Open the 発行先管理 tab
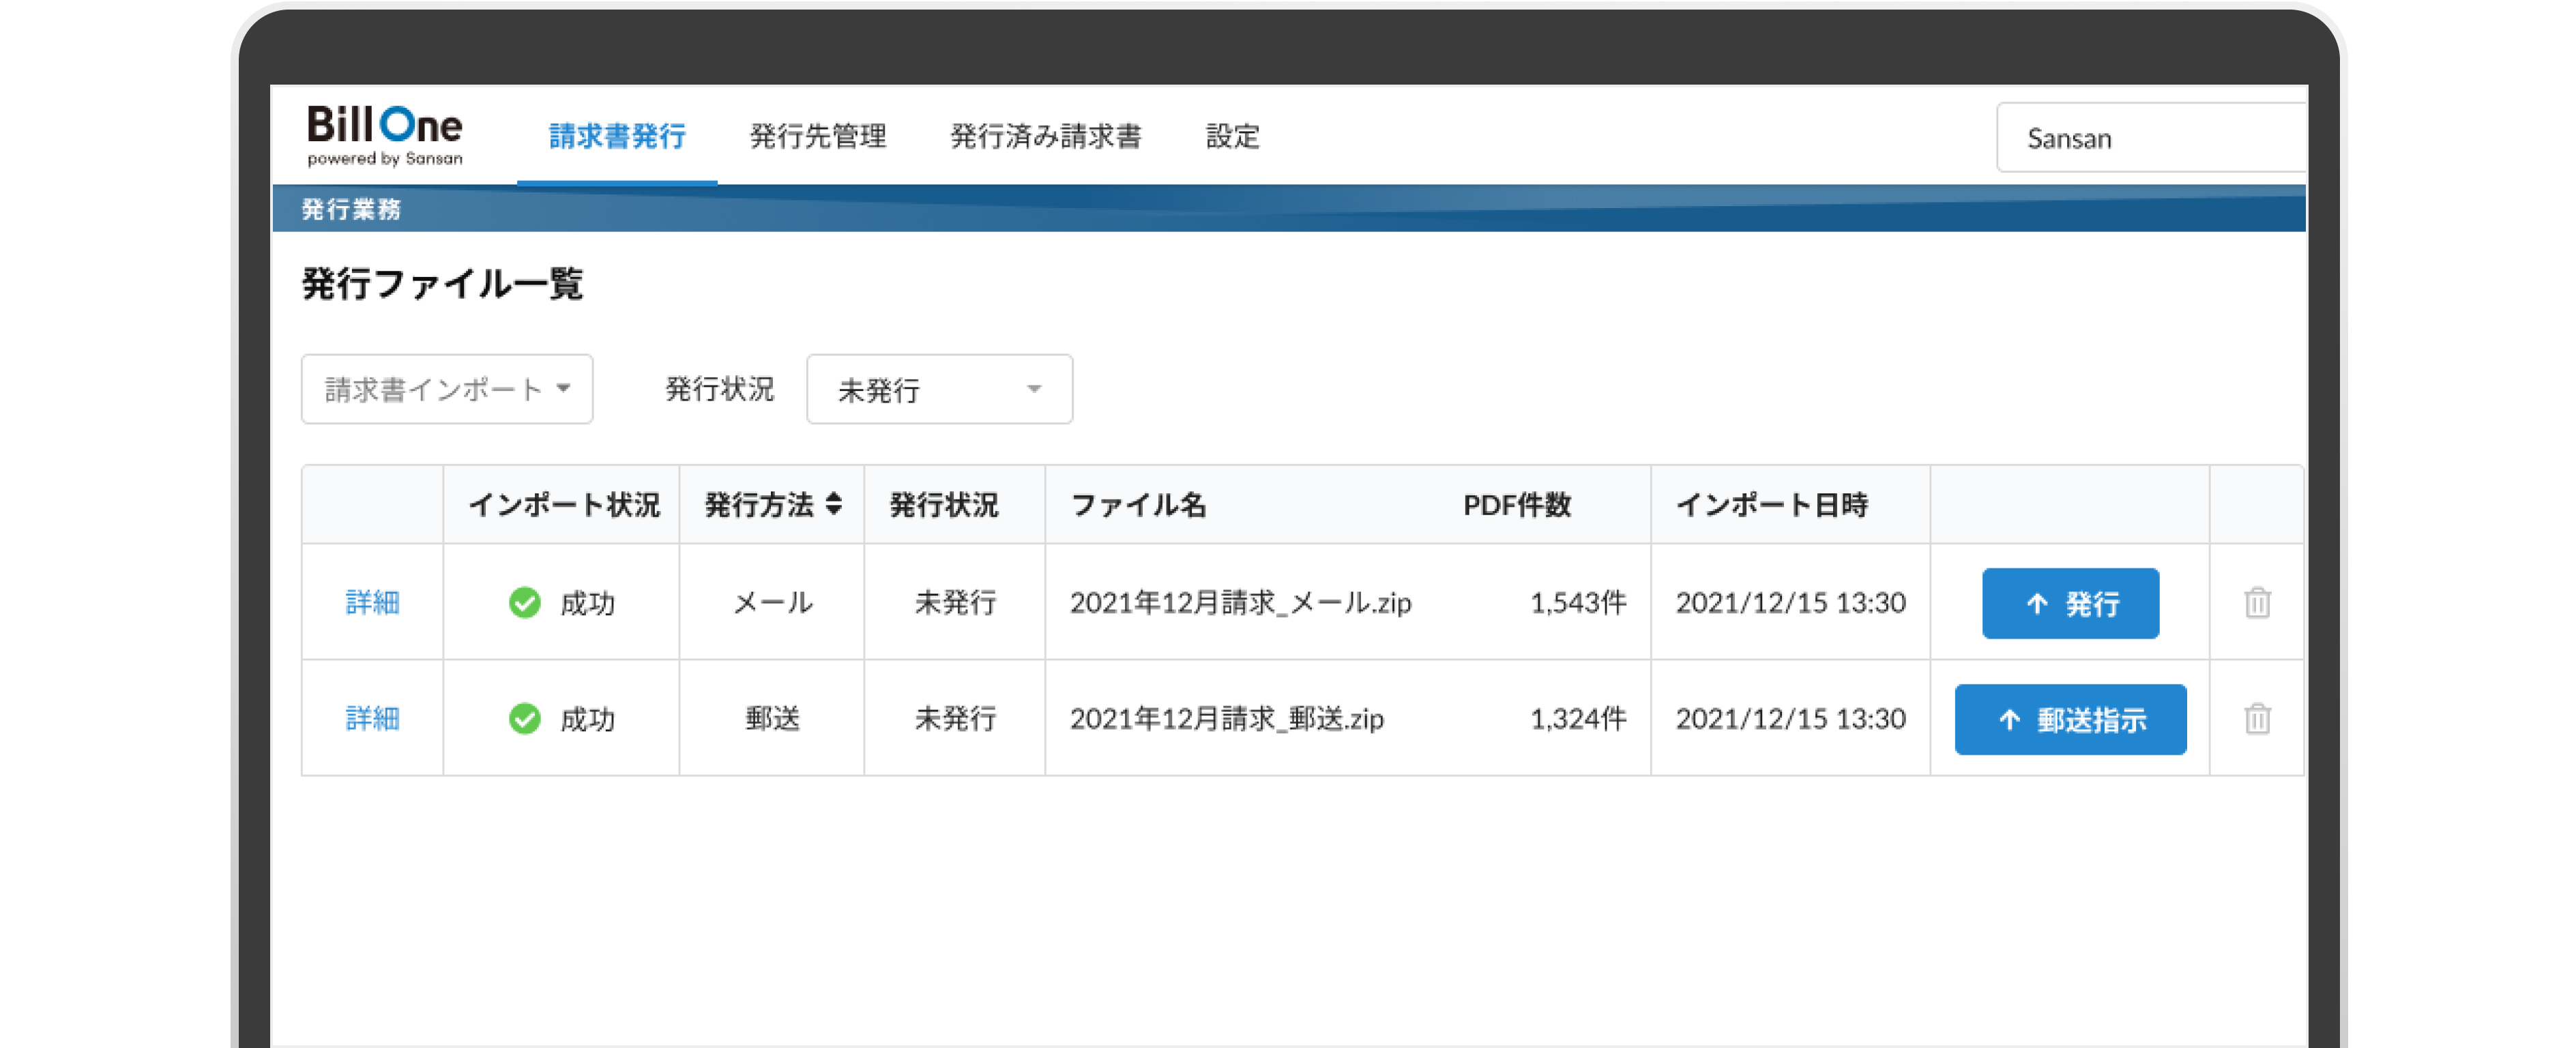Viewport: 2576px width, 1048px height. tap(818, 136)
